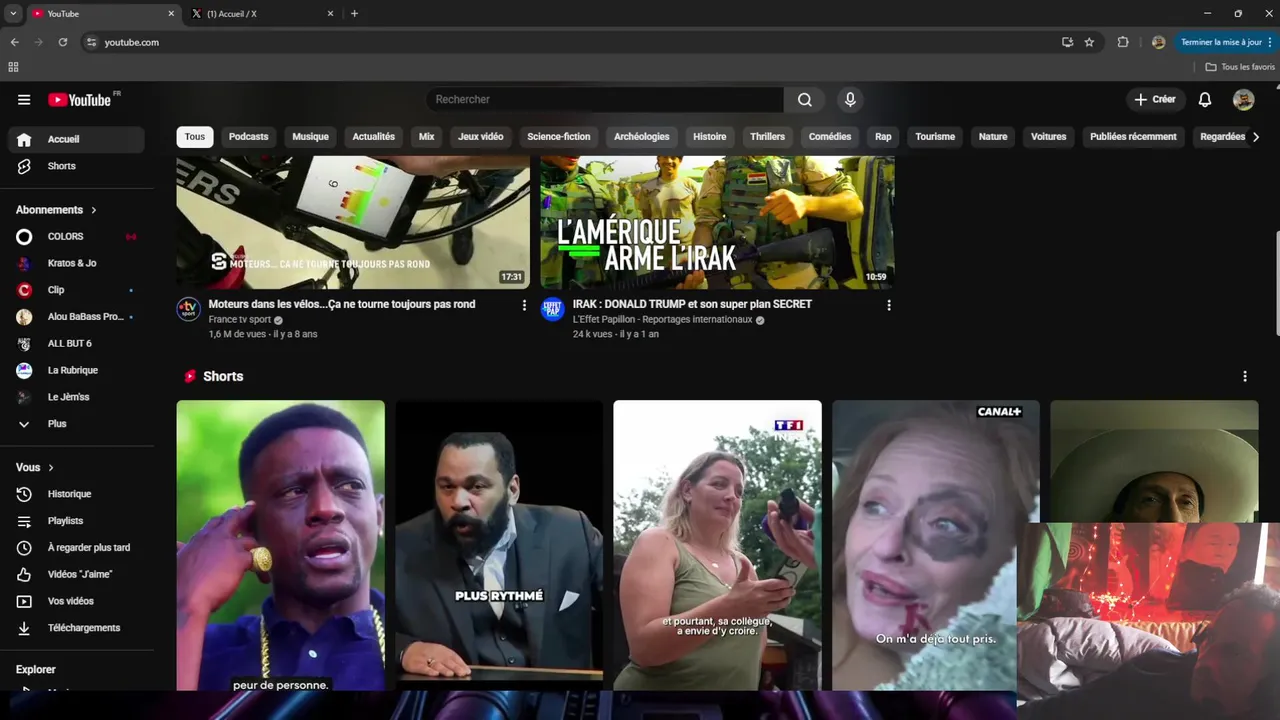Select the Podcasts filter chip

pos(248,136)
